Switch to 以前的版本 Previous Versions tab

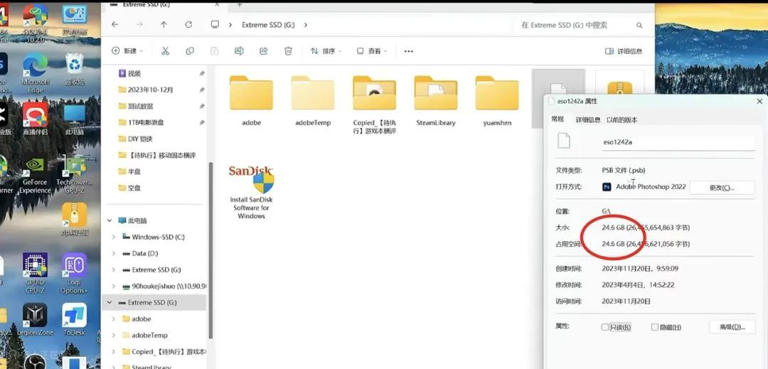pos(622,120)
